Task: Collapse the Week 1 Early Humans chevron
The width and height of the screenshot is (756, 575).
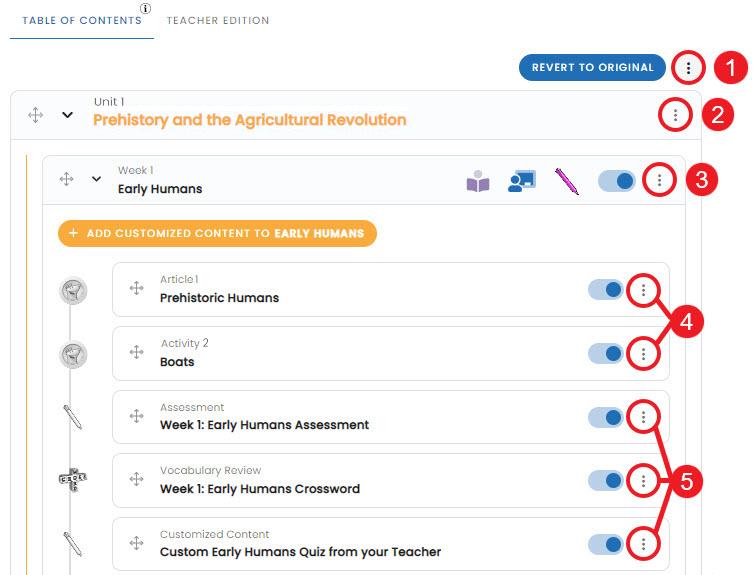Action: point(96,179)
